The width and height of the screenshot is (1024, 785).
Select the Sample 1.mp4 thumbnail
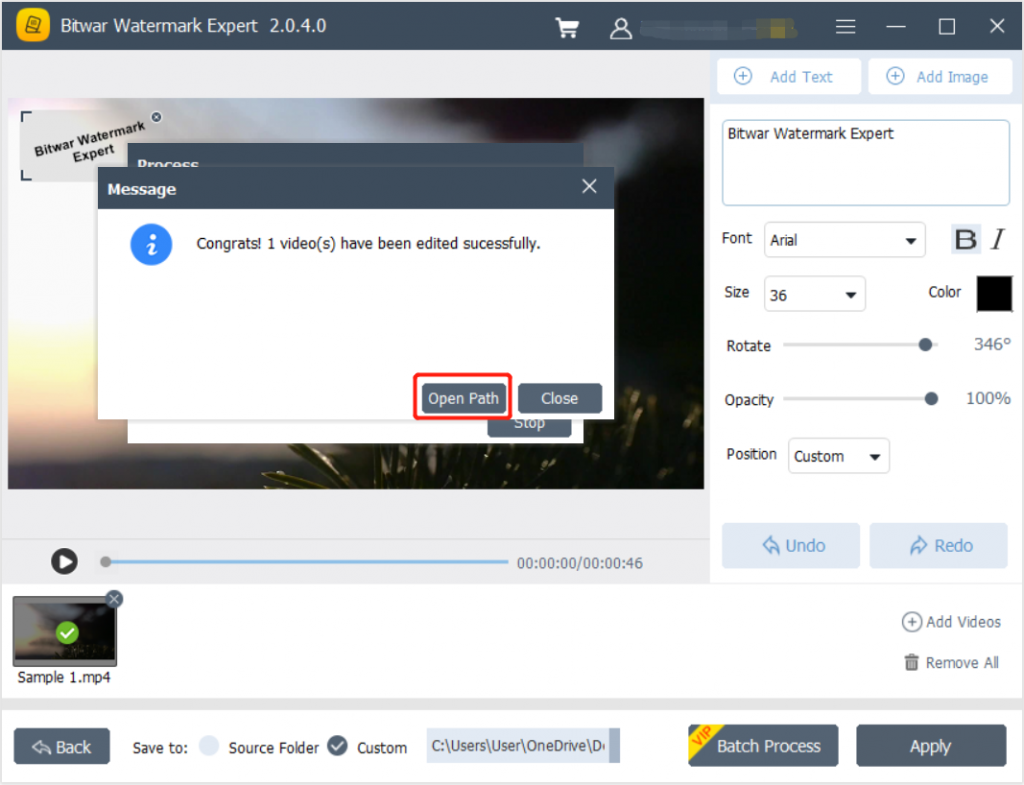click(64, 632)
